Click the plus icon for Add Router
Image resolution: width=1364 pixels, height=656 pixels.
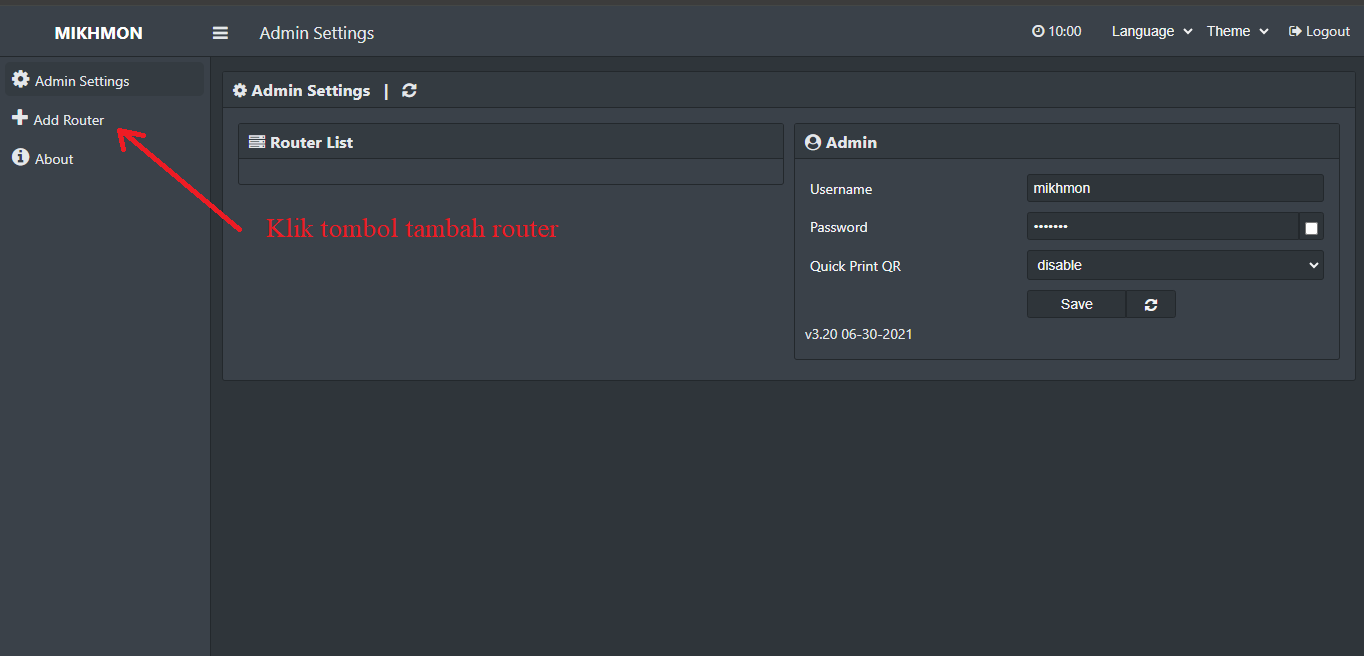[20, 118]
